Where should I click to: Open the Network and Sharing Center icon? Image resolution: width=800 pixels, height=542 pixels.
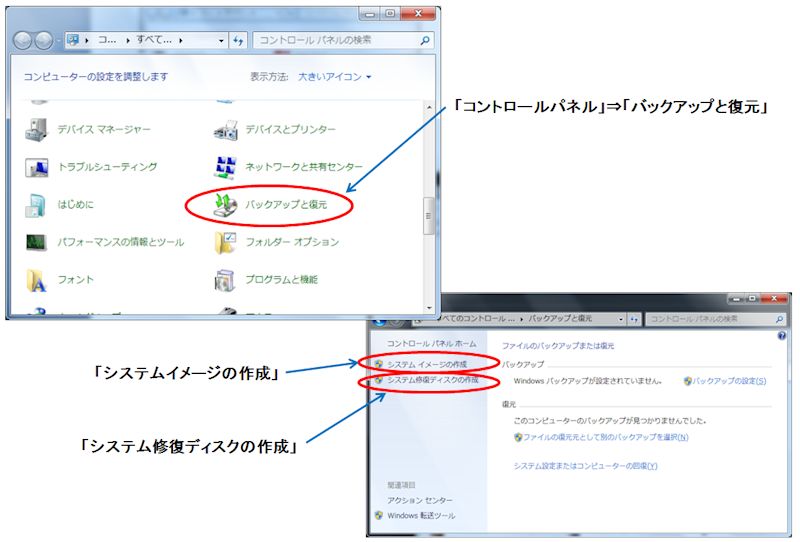pos(225,167)
